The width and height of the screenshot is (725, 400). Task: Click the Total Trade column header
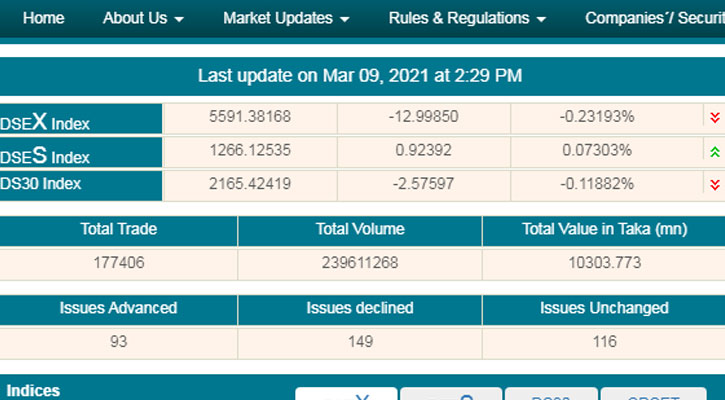(x=118, y=229)
